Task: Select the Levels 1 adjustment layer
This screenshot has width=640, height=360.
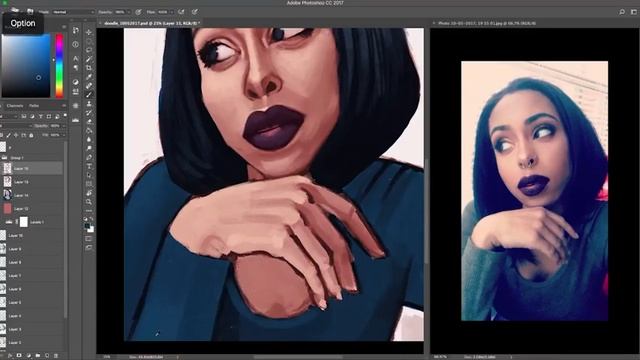Action: coord(31,222)
